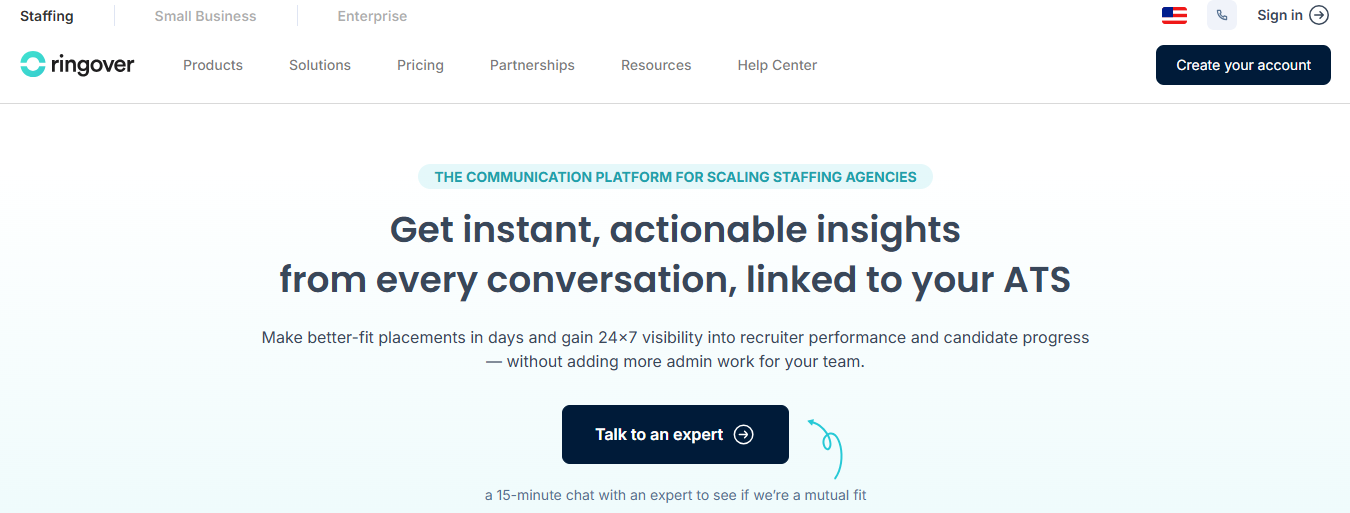Click the Create your account button

[1243, 65]
